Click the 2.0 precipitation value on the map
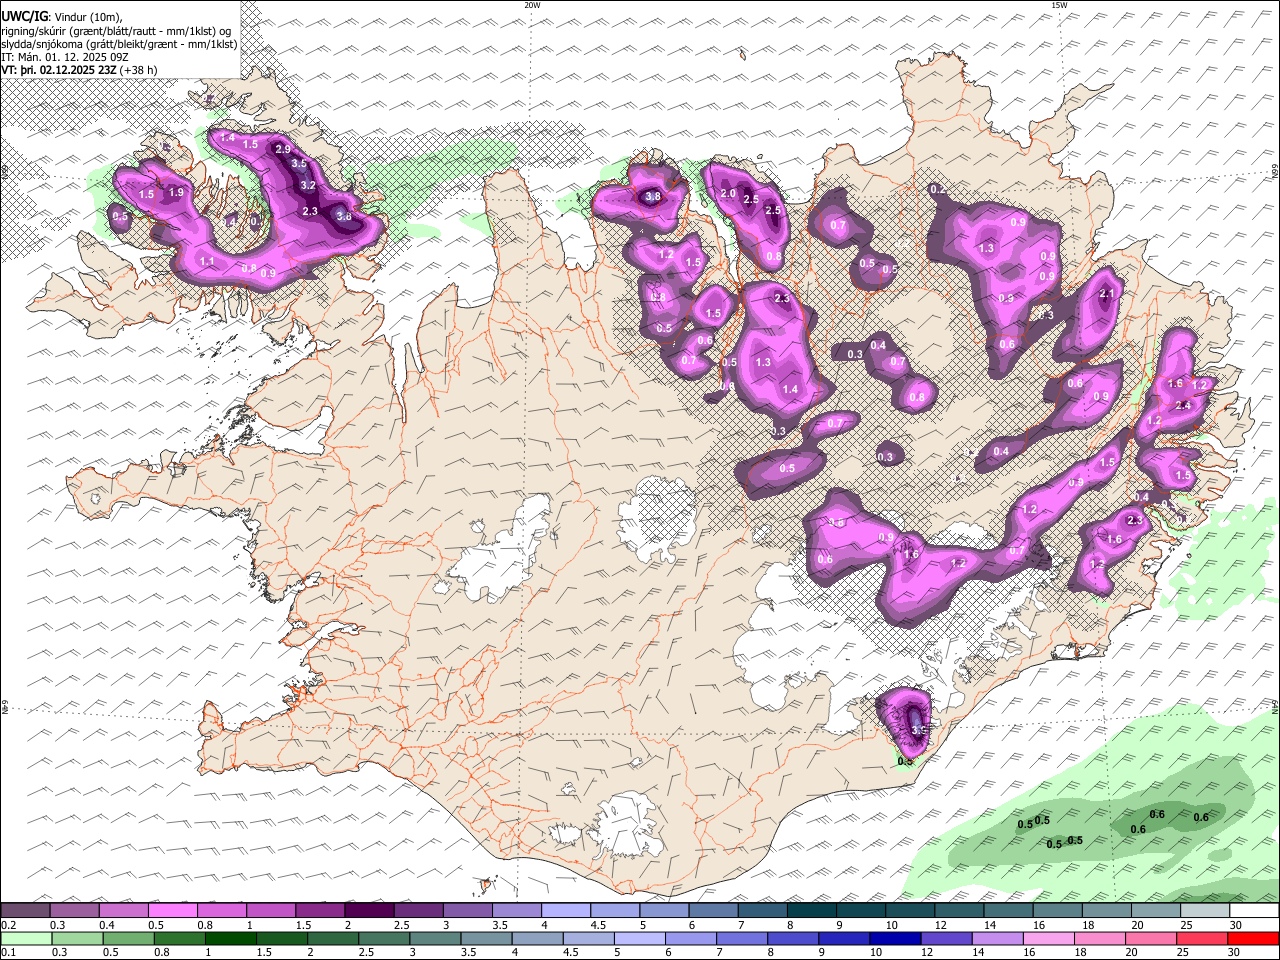The image size is (1280, 960). (x=728, y=193)
